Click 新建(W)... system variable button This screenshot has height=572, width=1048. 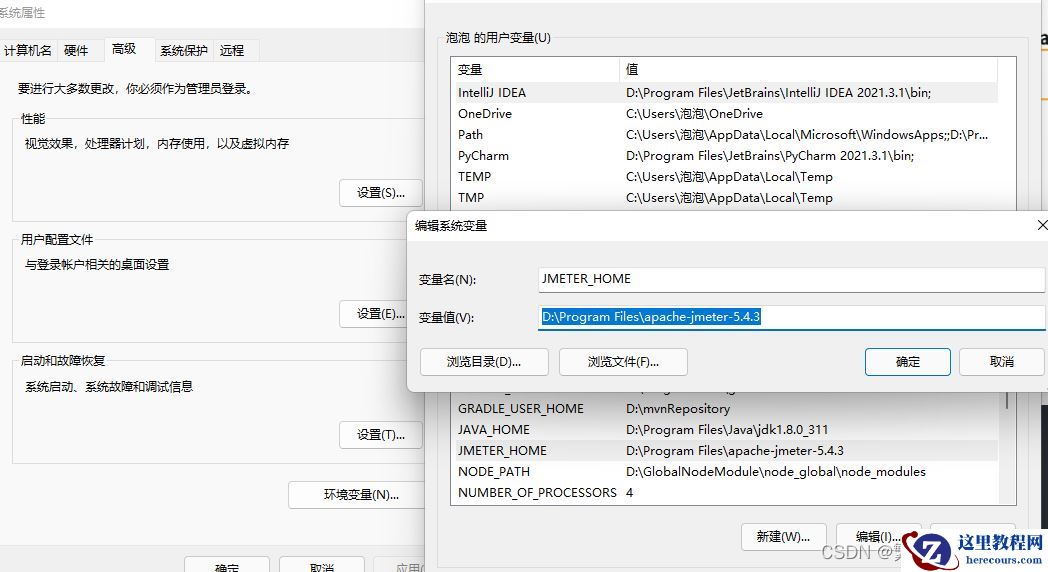point(783,537)
